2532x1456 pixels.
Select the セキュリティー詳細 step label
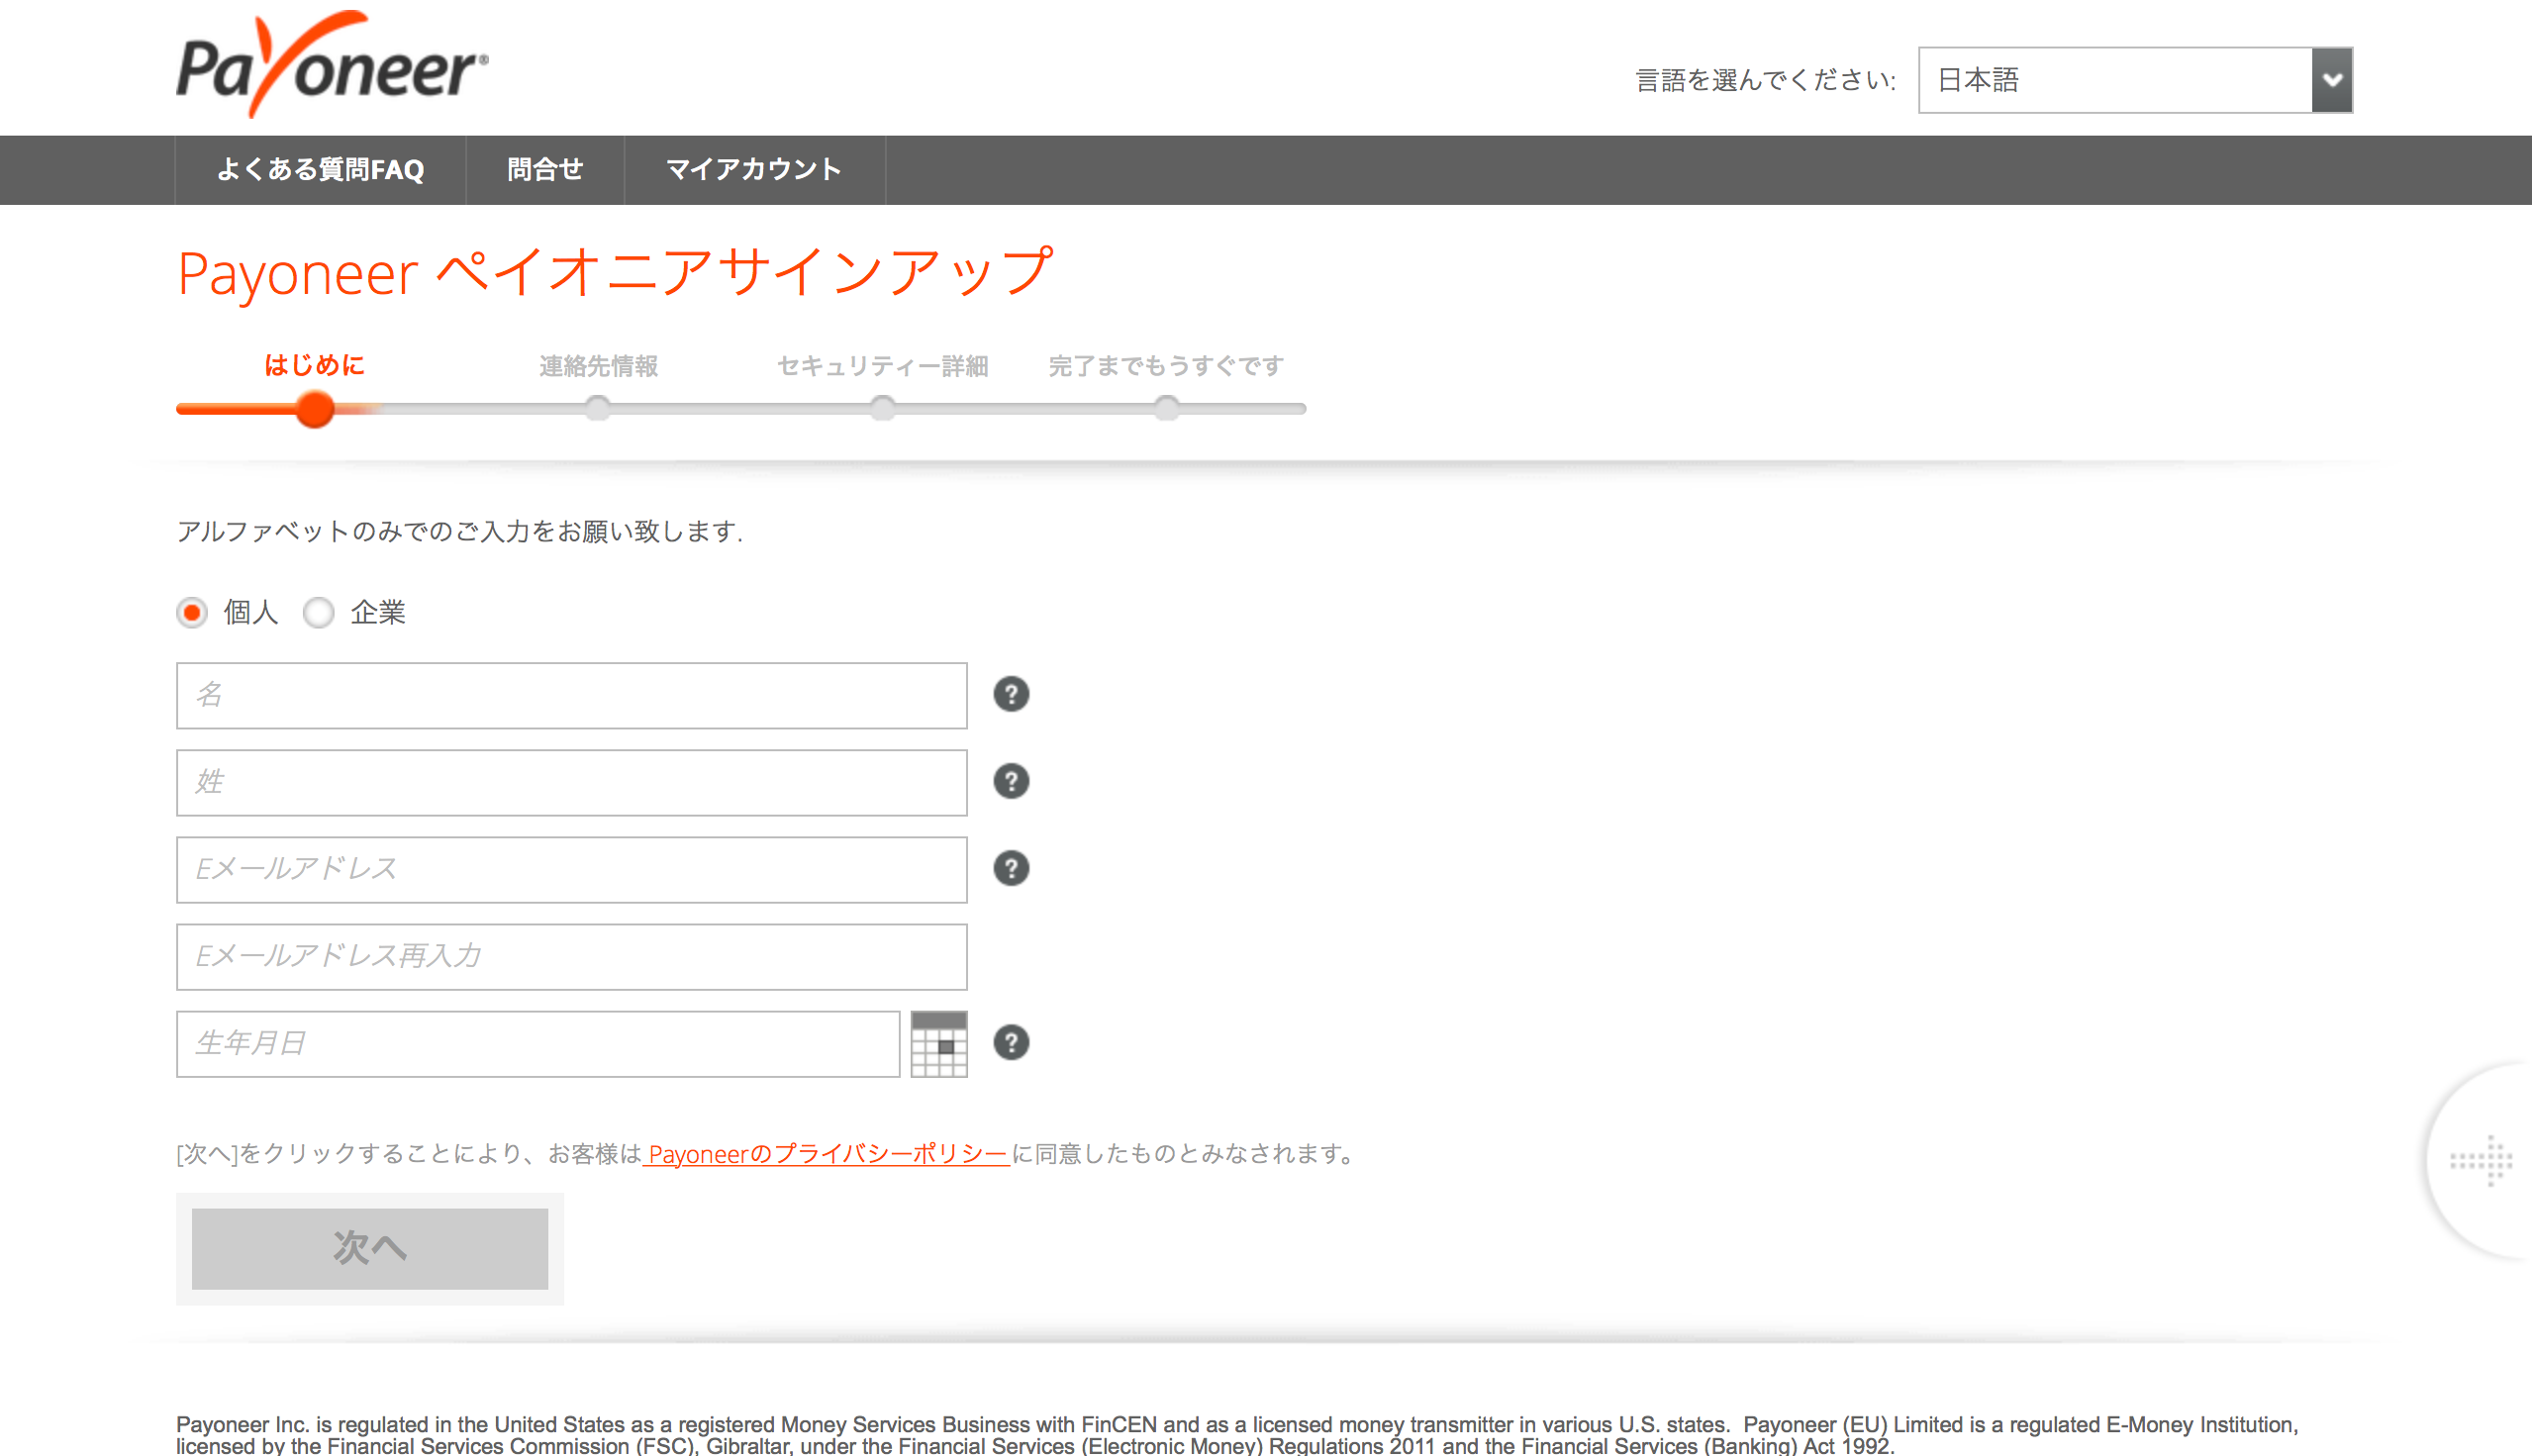(x=882, y=366)
